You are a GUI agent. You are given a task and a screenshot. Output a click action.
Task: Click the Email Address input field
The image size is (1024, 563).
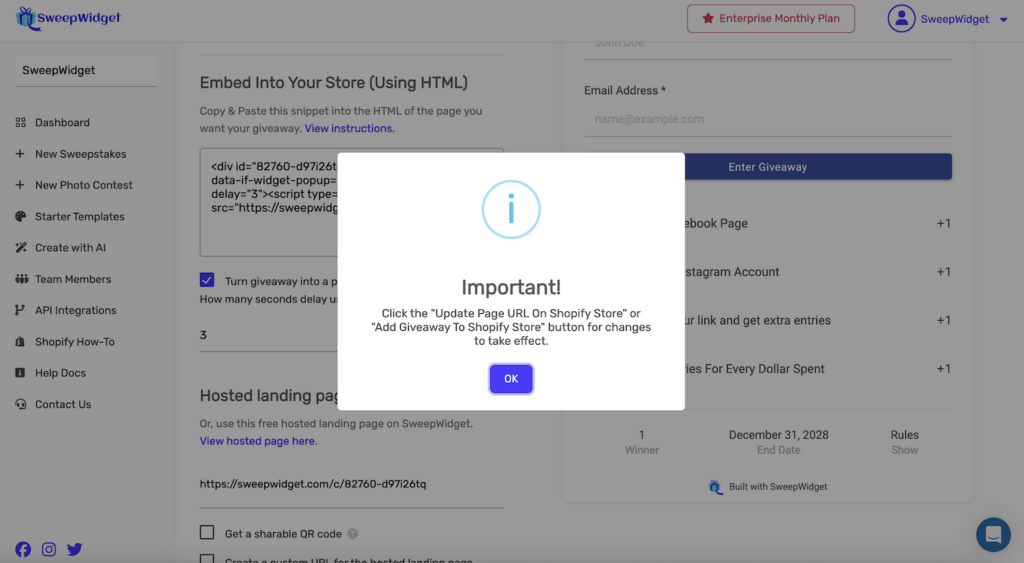pos(767,119)
